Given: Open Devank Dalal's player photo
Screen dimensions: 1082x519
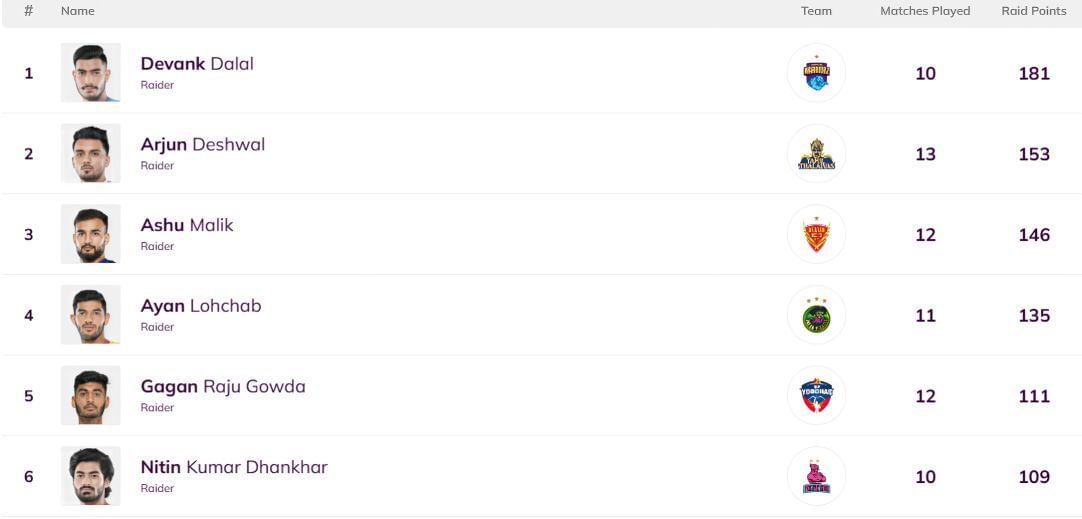Looking at the screenshot, I should click(90, 73).
